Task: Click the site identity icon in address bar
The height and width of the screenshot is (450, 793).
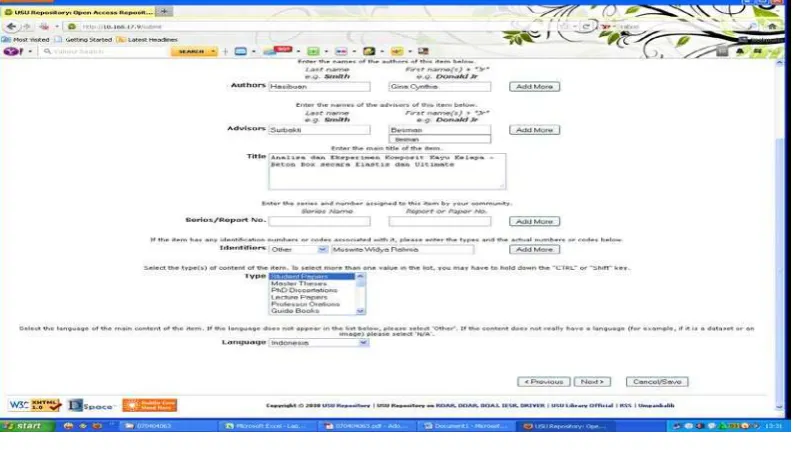Action: pyautogui.click(x=72, y=26)
